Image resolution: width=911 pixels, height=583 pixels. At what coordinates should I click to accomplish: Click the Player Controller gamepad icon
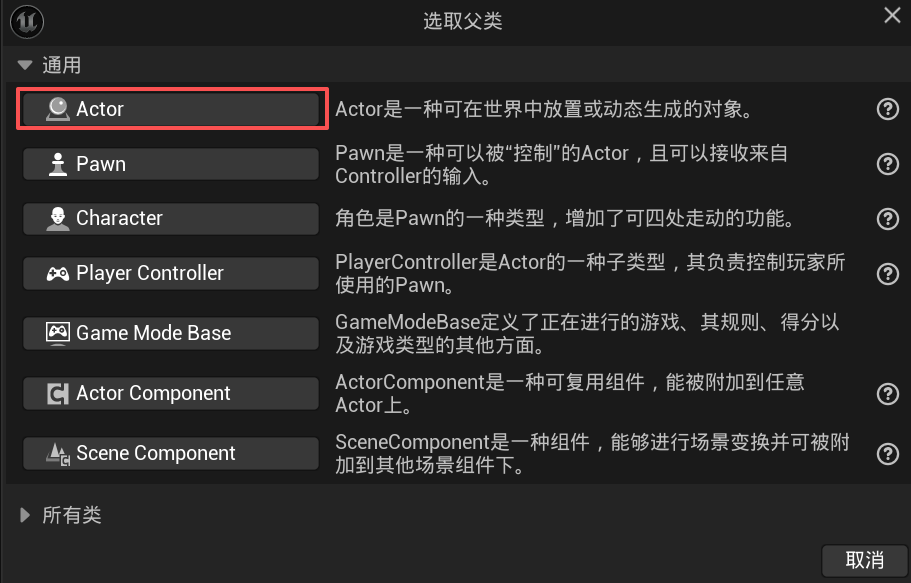pyautogui.click(x=58, y=273)
